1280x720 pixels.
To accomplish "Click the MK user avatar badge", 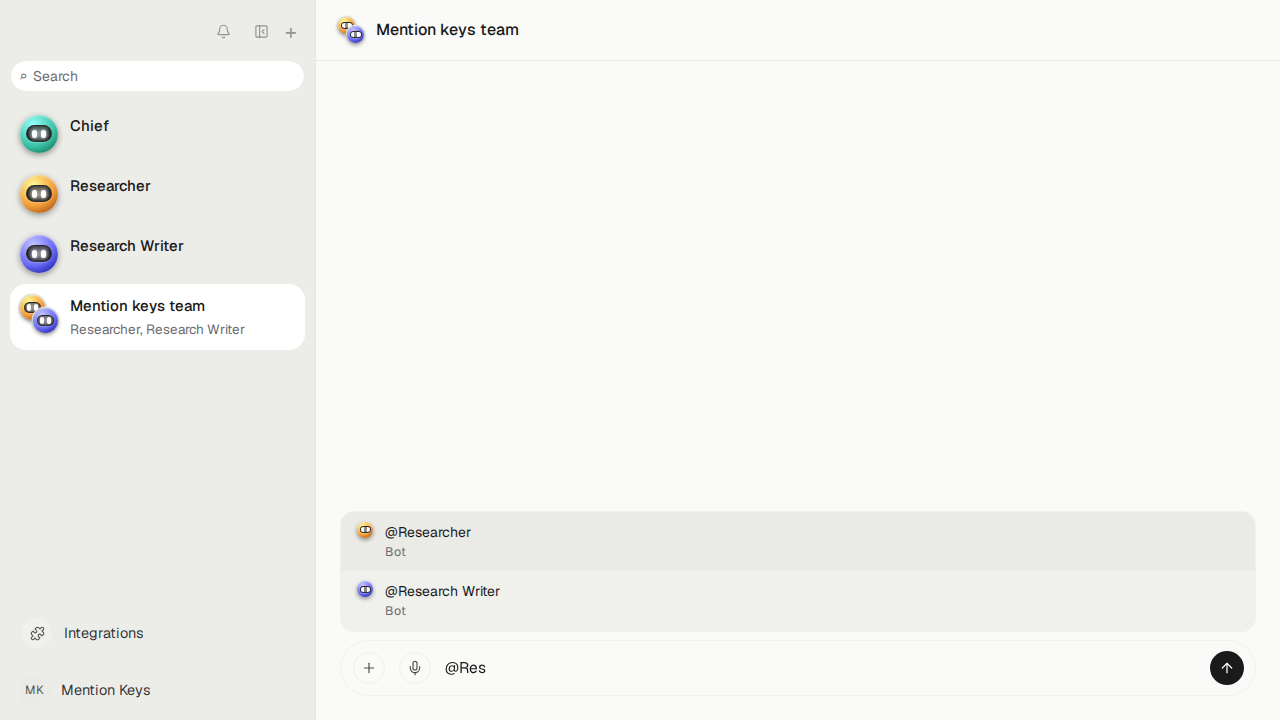I will pos(35,690).
